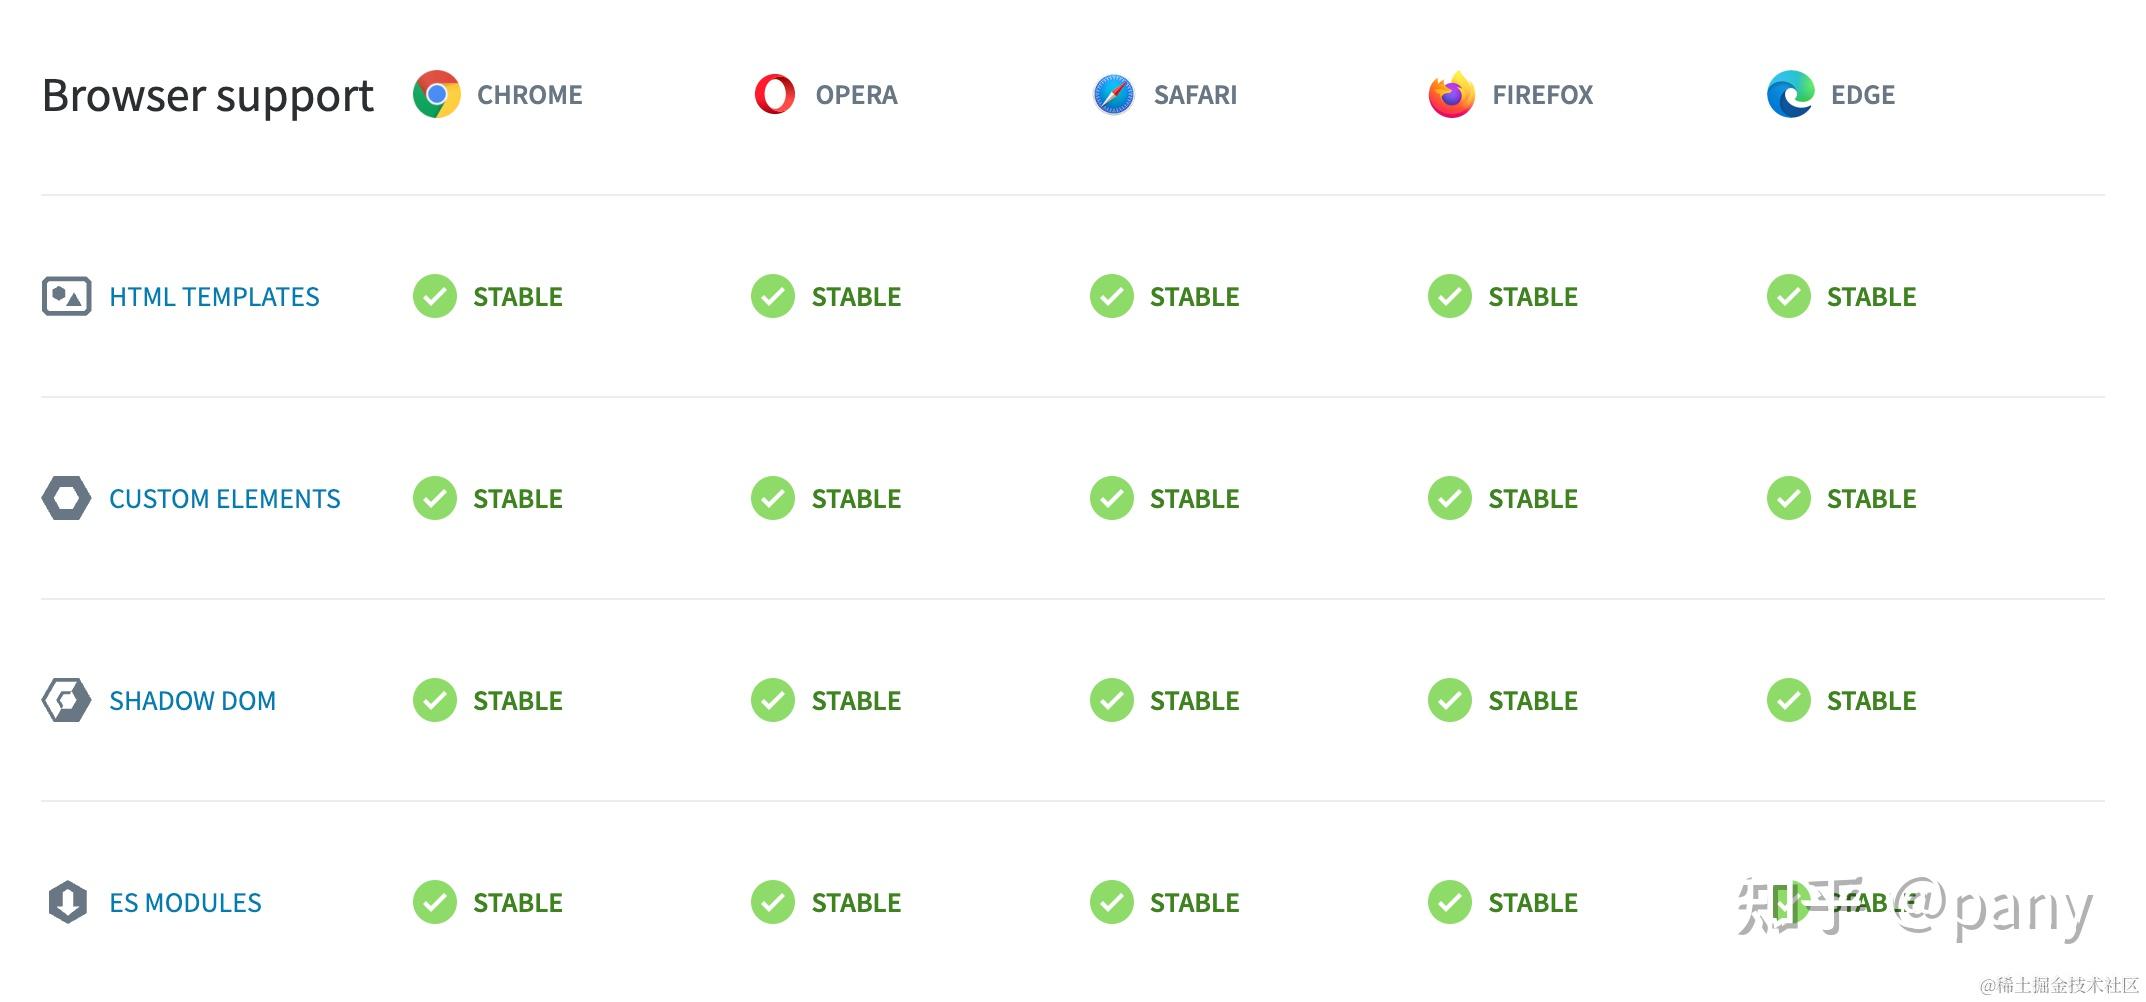The height and width of the screenshot is (1002, 2146).
Task: Click the Browser support heading
Action: coord(208,96)
